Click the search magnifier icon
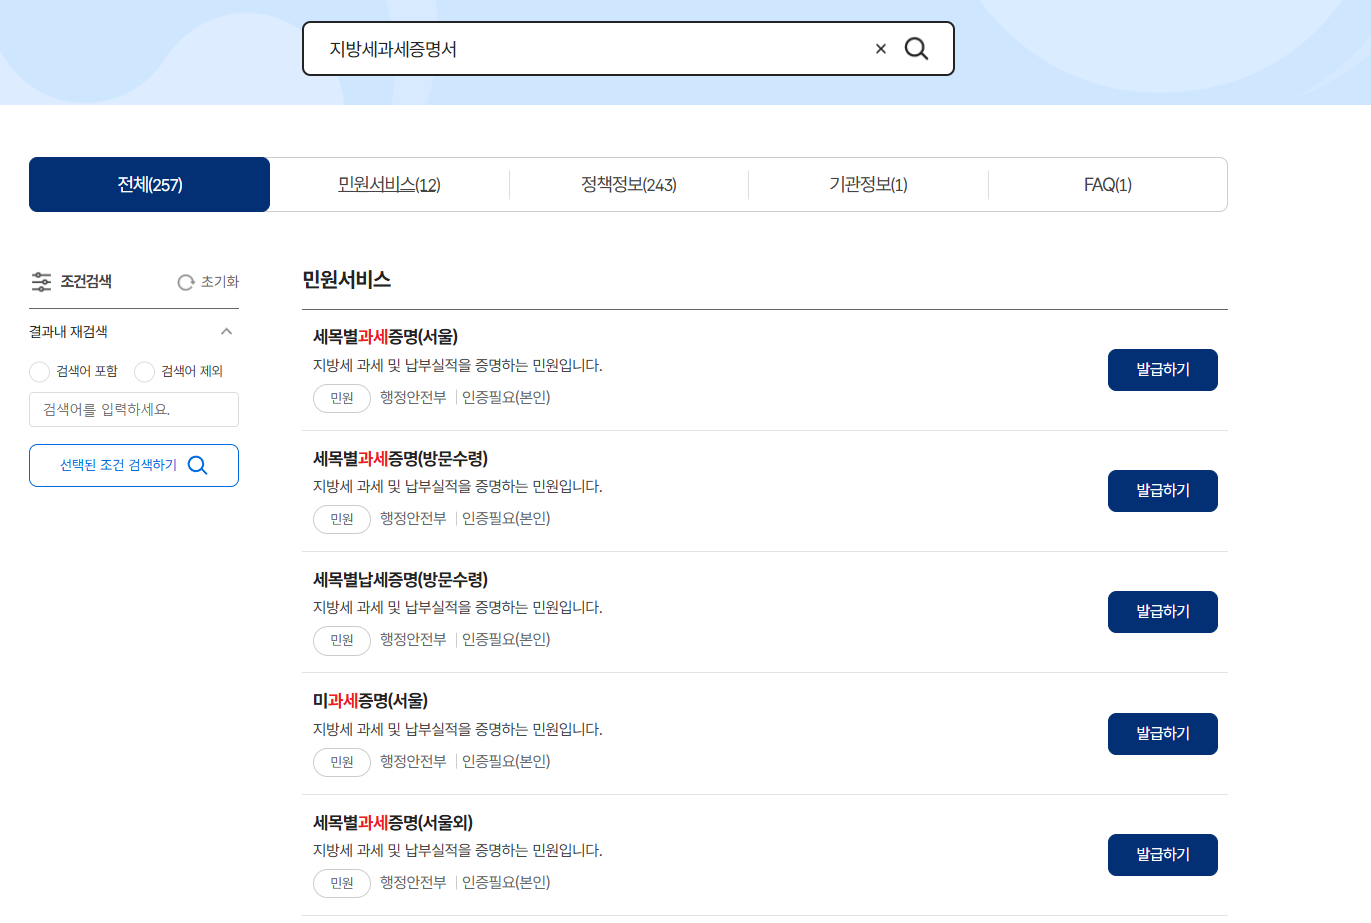Viewport: 1371px width, 923px height. pos(916,48)
